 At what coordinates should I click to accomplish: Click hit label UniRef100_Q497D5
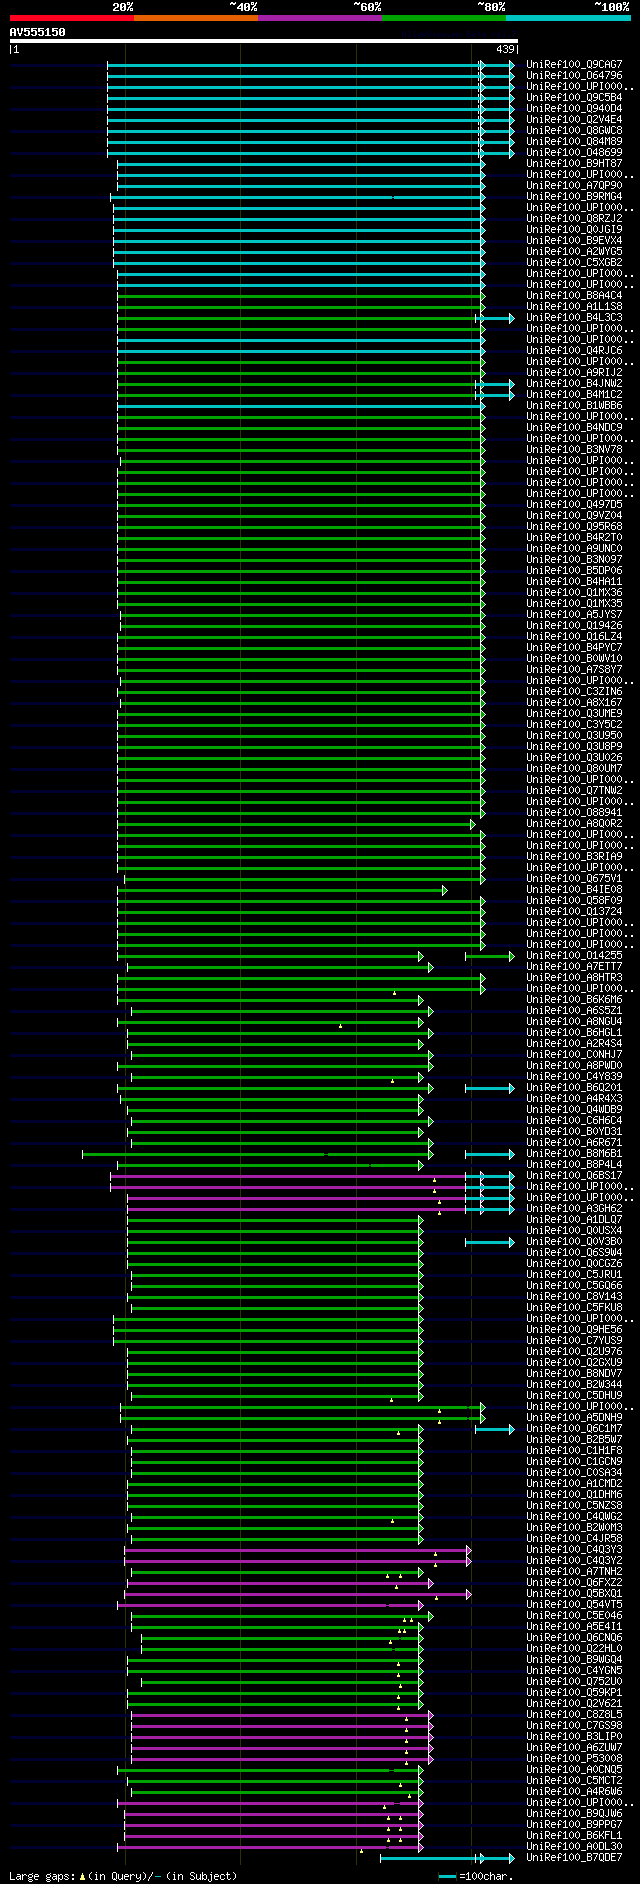coord(574,505)
